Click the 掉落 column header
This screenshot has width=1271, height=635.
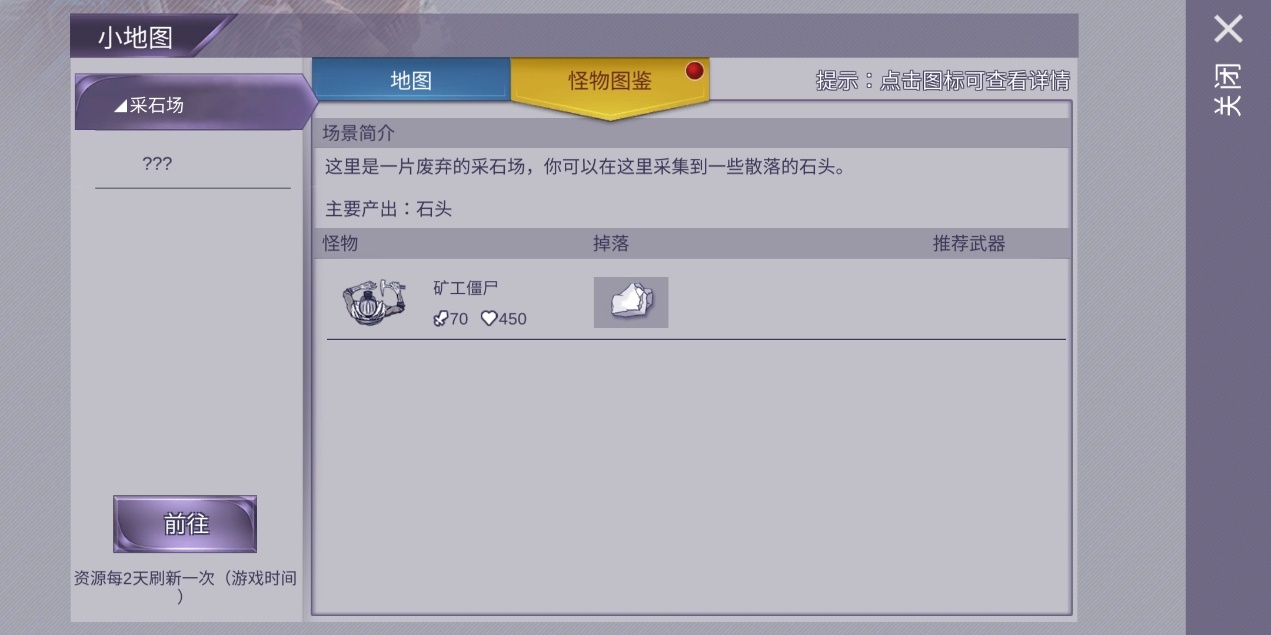coord(611,243)
